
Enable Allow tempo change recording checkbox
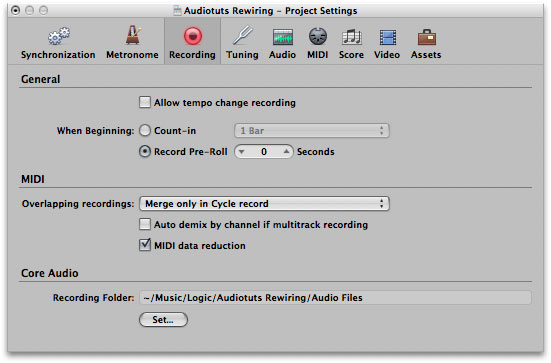point(145,102)
